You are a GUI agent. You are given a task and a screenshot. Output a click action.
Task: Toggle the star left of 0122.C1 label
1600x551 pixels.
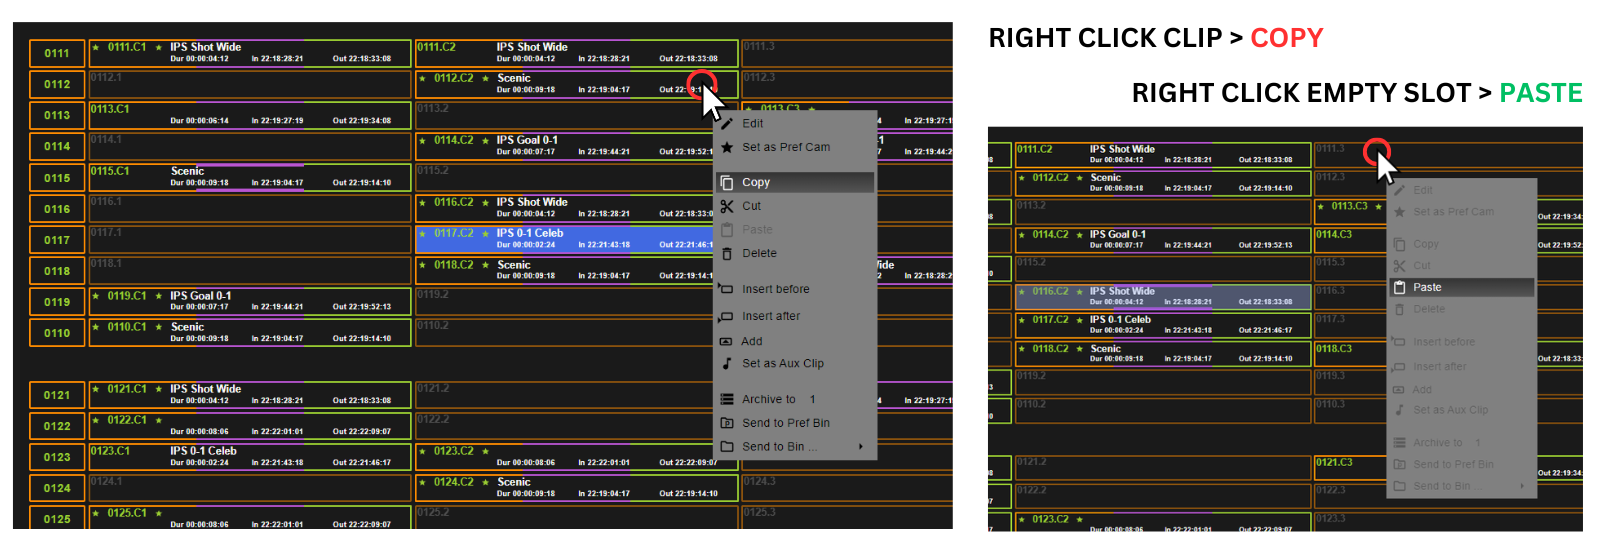point(96,420)
